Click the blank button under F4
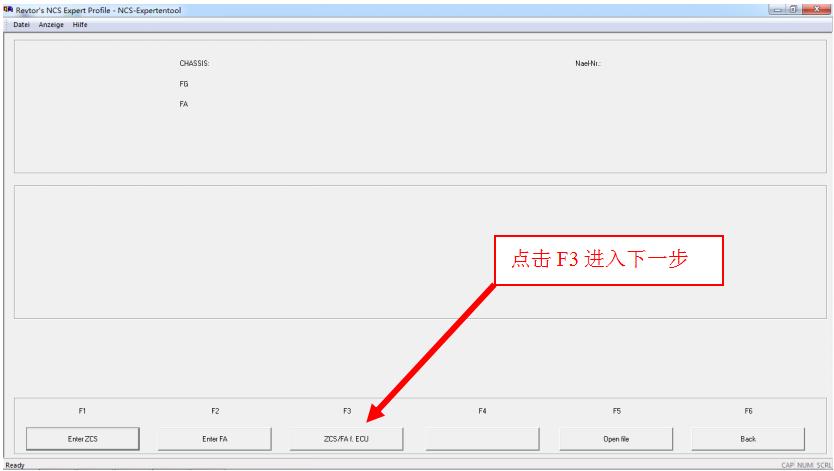Viewport: 834px width, 471px height. [x=482, y=438]
